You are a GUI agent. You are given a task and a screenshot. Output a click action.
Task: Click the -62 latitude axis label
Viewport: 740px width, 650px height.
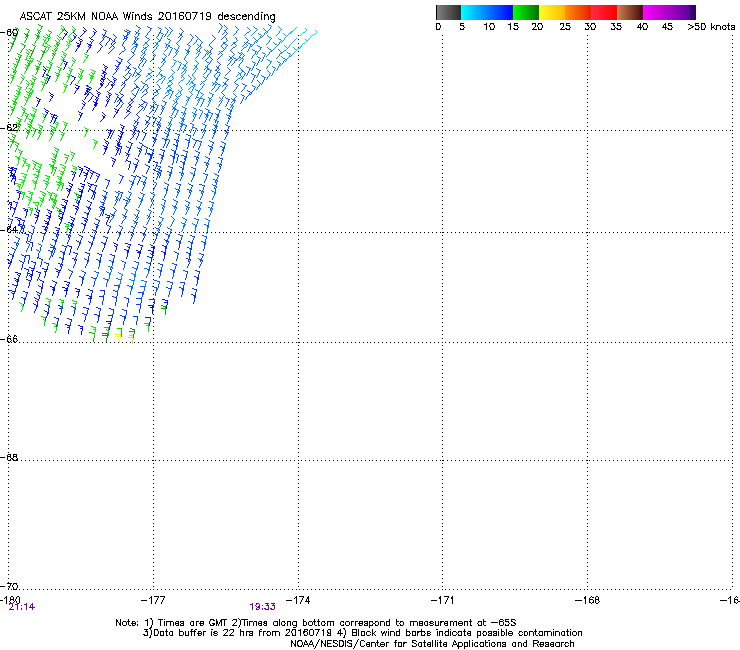[x=9, y=127]
